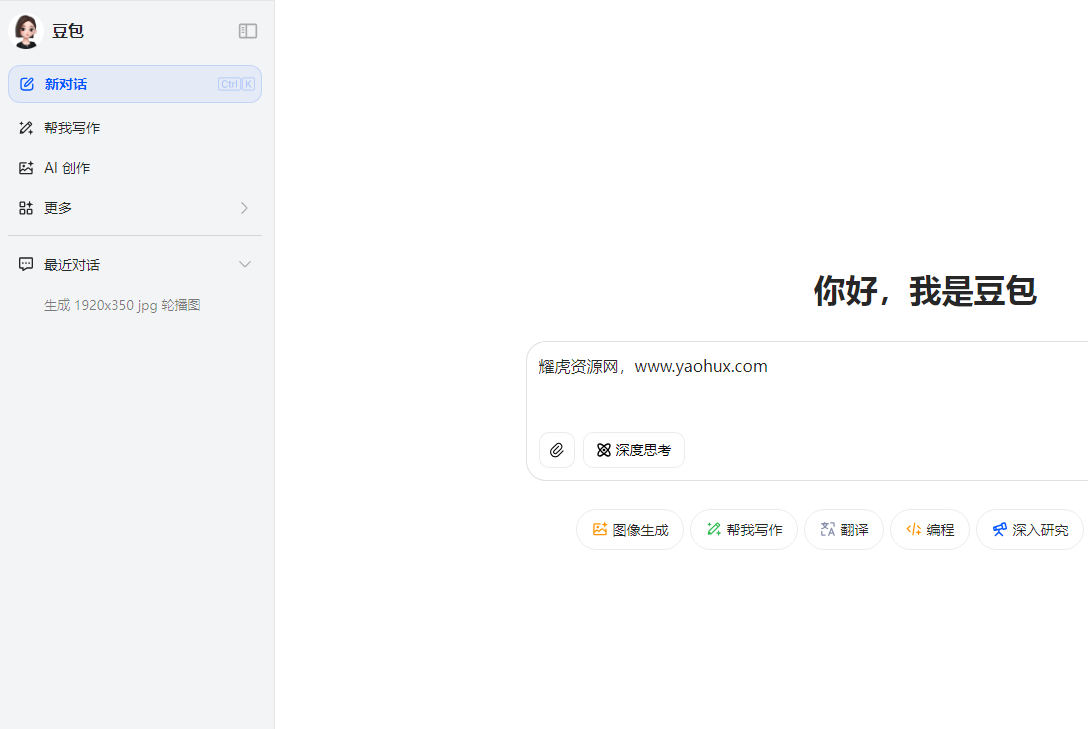The width and height of the screenshot is (1088, 729).
Task: Click the AI 创作 image icon
Action: (26, 168)
